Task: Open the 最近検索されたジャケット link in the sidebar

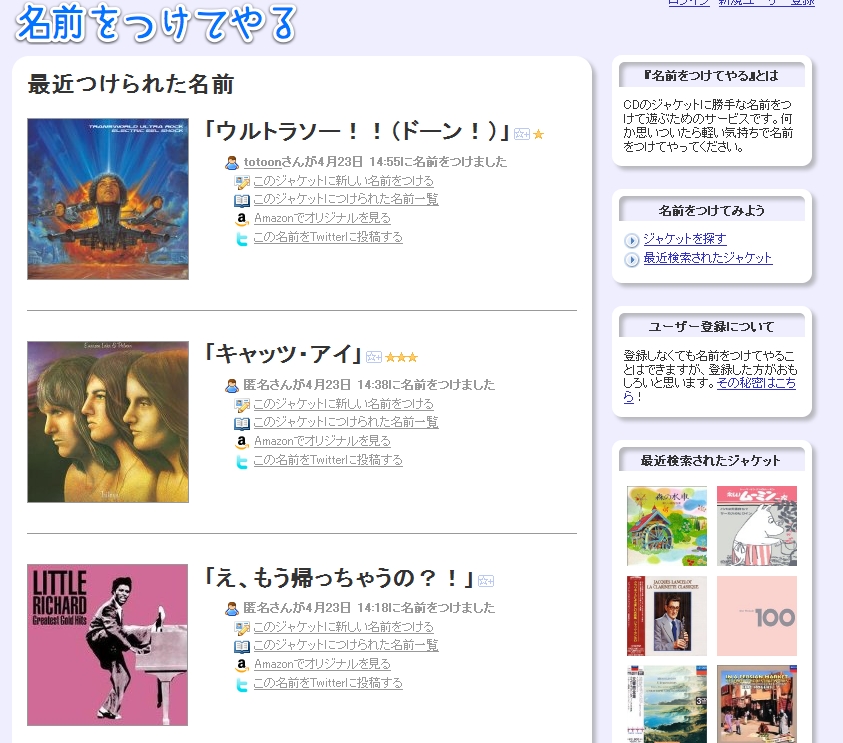Action: click(x=708, y=258)
